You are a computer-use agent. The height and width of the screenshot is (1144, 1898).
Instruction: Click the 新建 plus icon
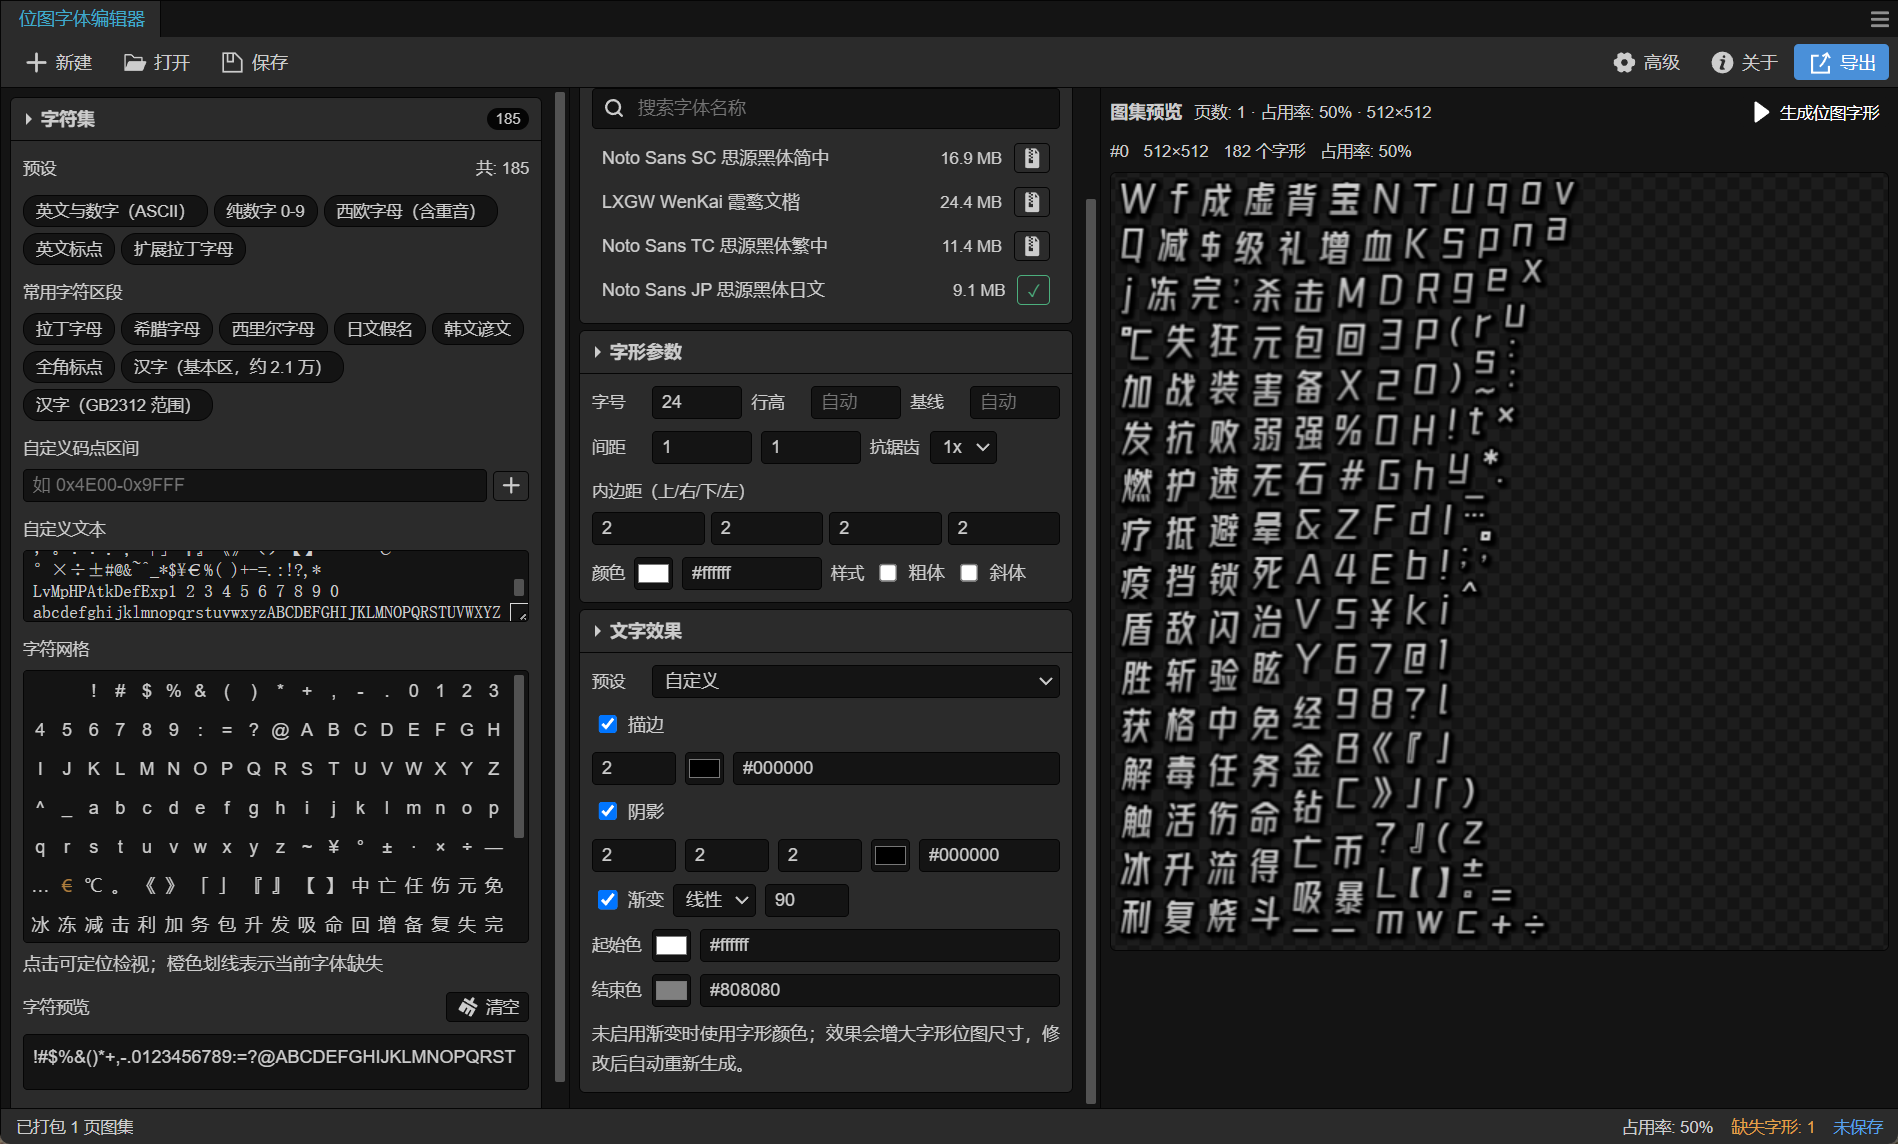tap(36, 63)
